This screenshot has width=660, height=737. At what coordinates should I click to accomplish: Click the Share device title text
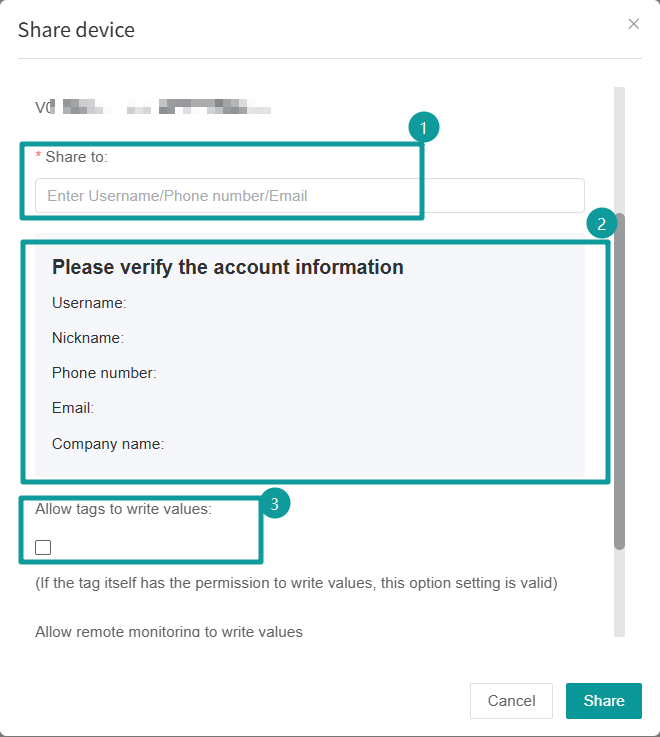tap(76, 30)
